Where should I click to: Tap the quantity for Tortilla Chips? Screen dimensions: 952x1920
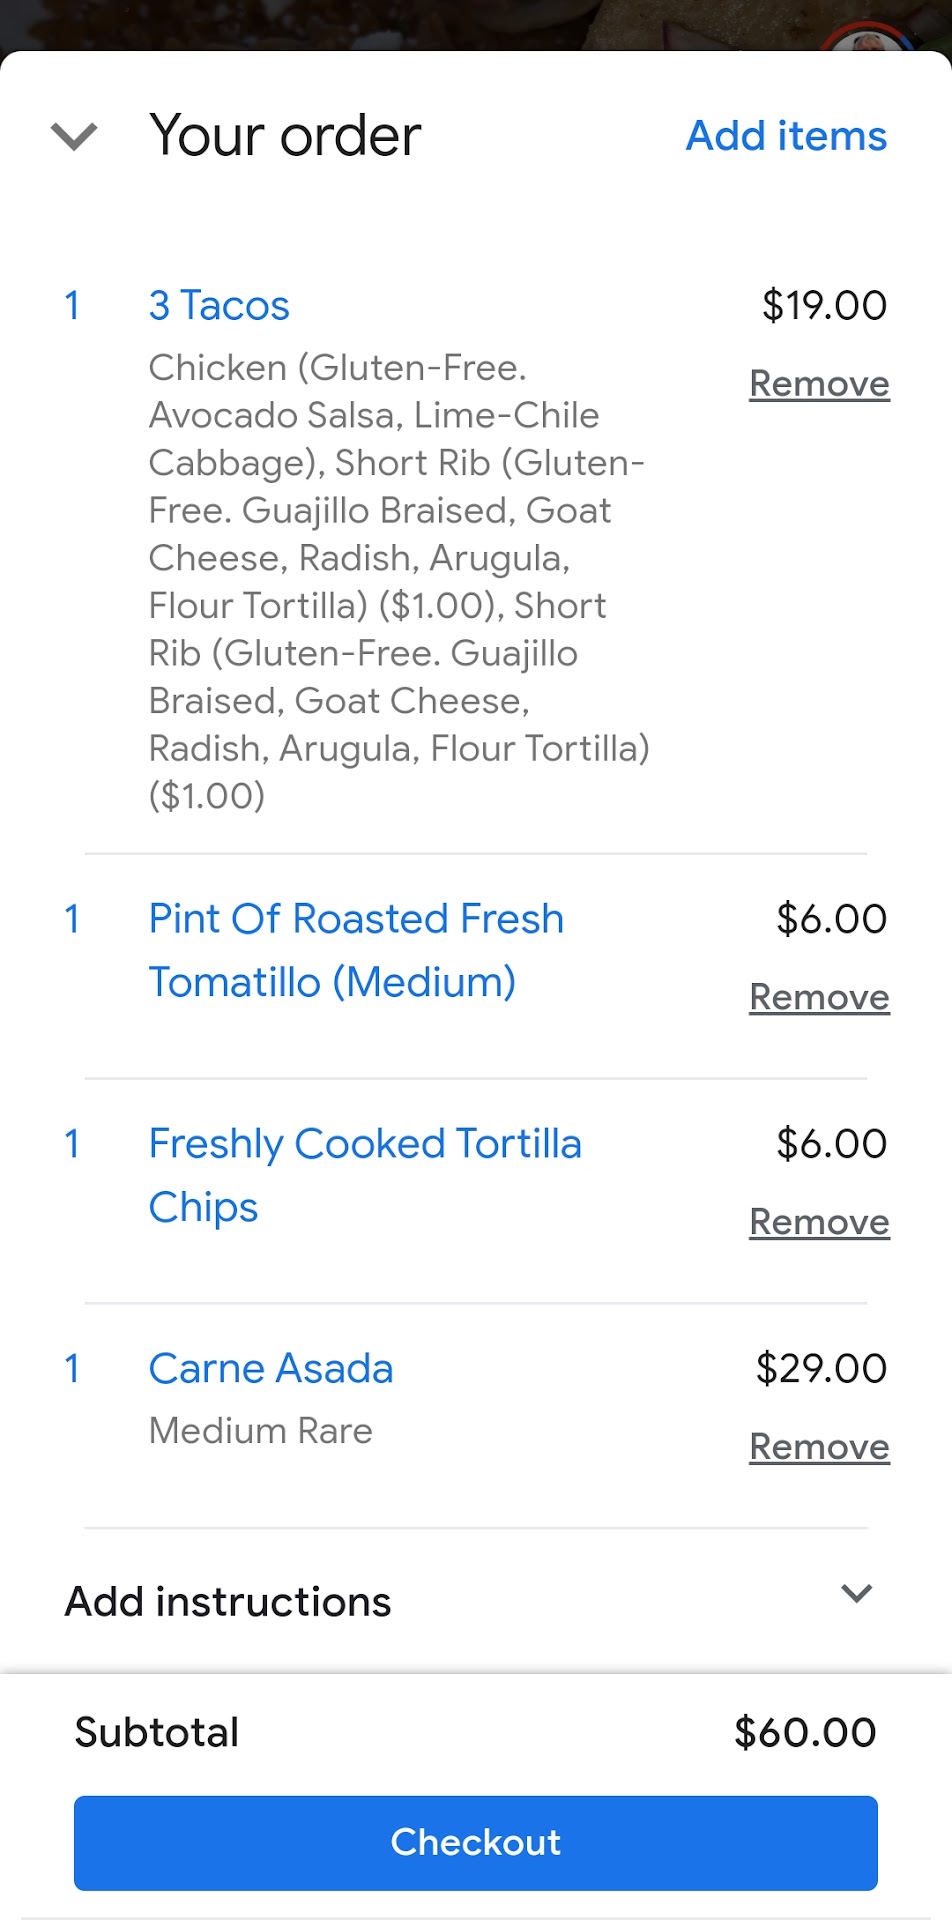coord(72,1144)
